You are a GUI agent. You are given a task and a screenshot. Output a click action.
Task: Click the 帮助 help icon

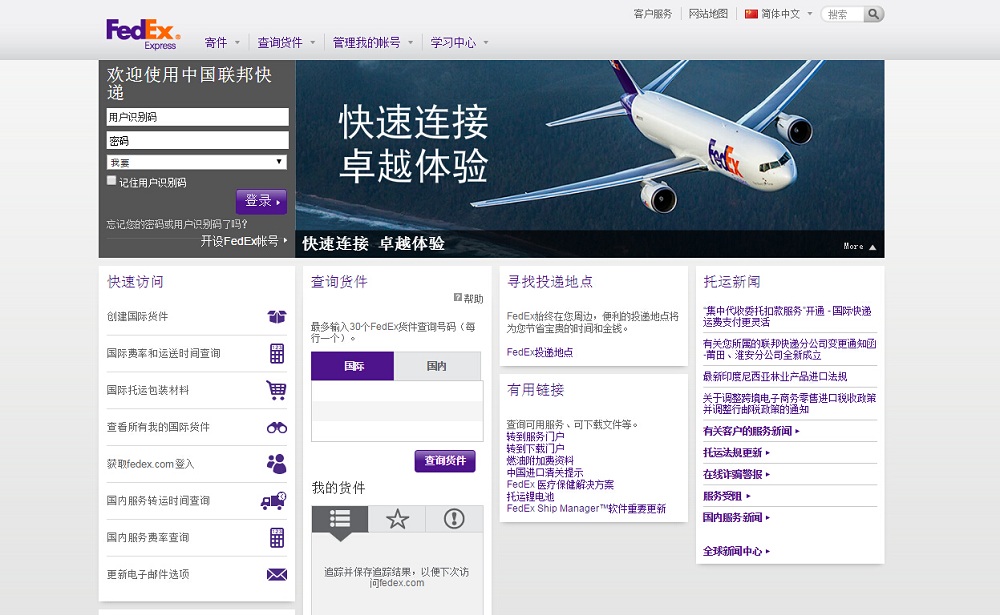(457, 298)
